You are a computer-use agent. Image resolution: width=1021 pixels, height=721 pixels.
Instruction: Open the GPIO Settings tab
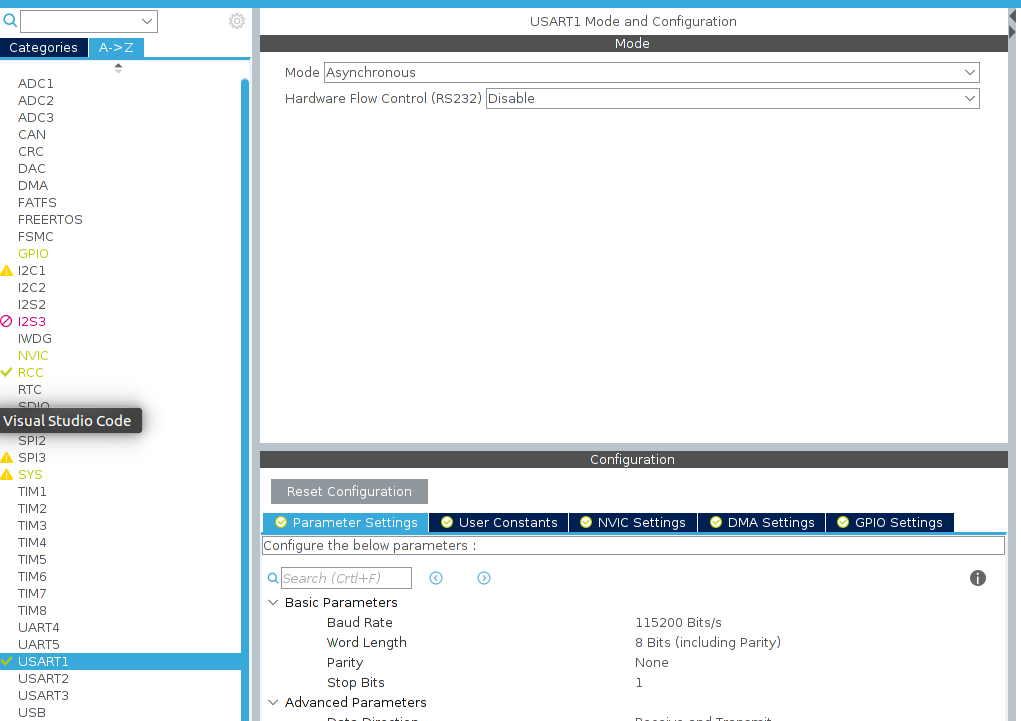coord(890,522)
